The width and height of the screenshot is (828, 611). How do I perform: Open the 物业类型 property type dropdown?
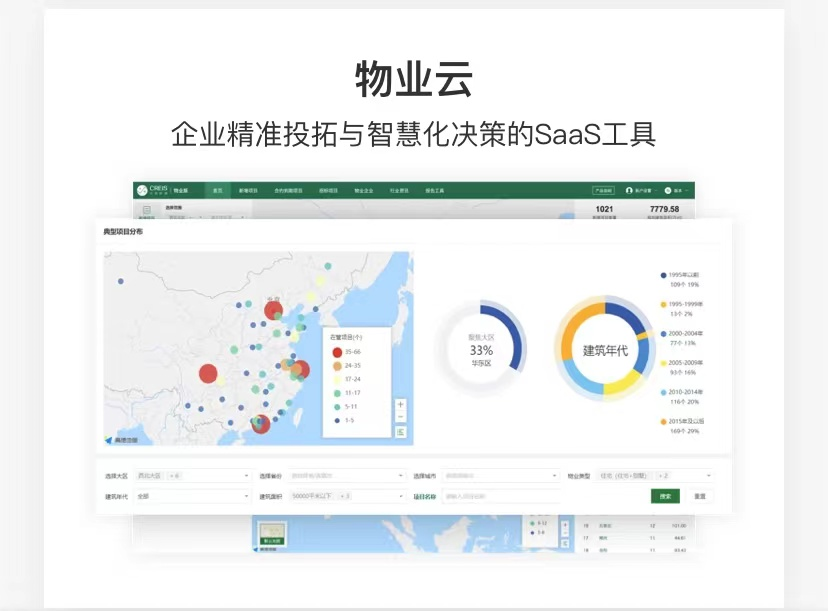point(654,476)
